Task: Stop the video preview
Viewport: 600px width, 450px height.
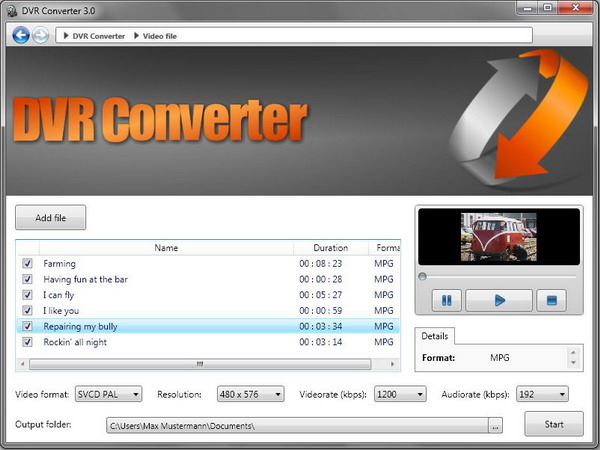Action: pos(551,300)
